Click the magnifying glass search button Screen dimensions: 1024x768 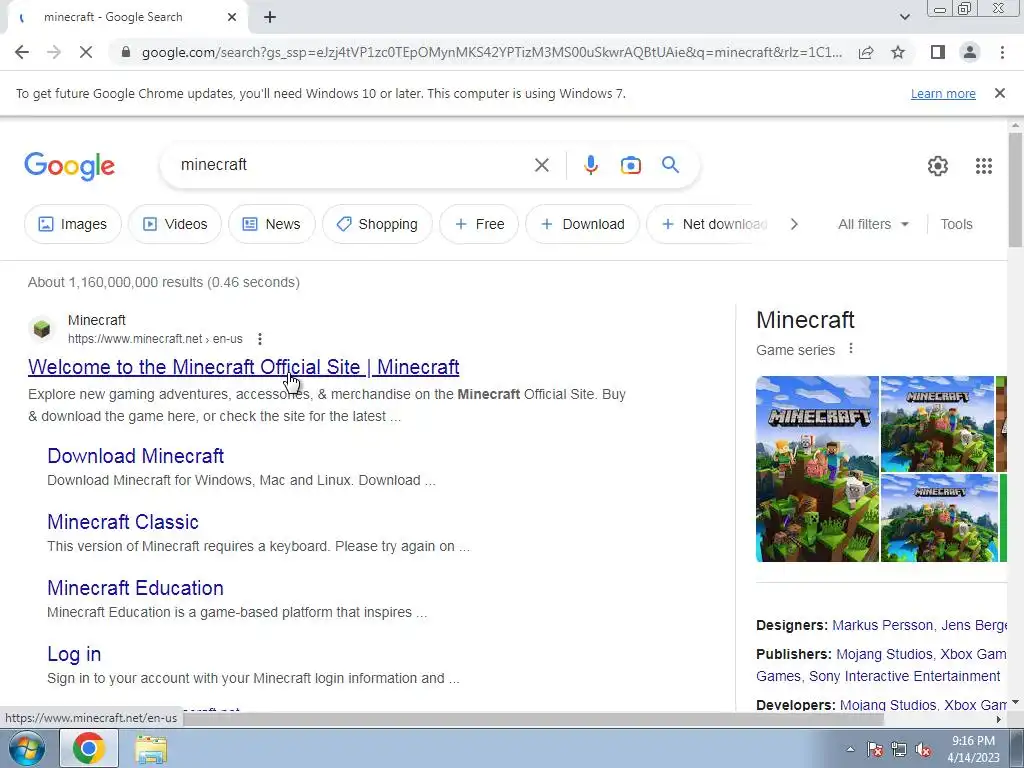pyautogui.click(x=671, y=165)
